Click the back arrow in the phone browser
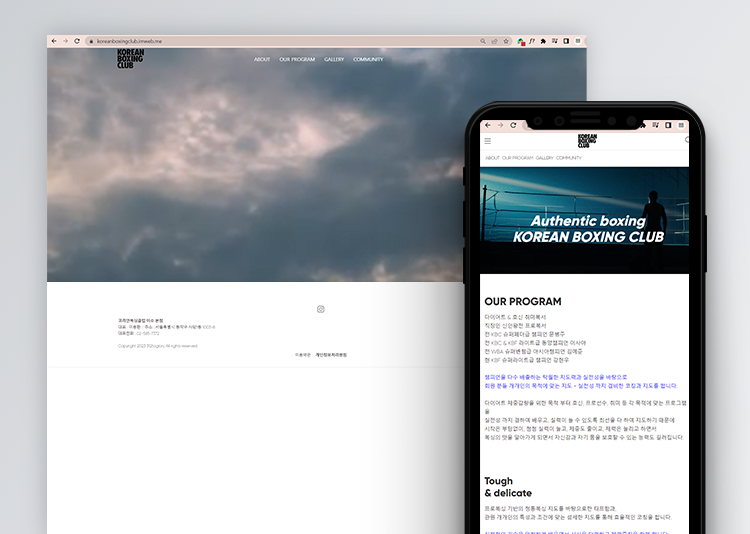750x534 pixels. (488, 125)
